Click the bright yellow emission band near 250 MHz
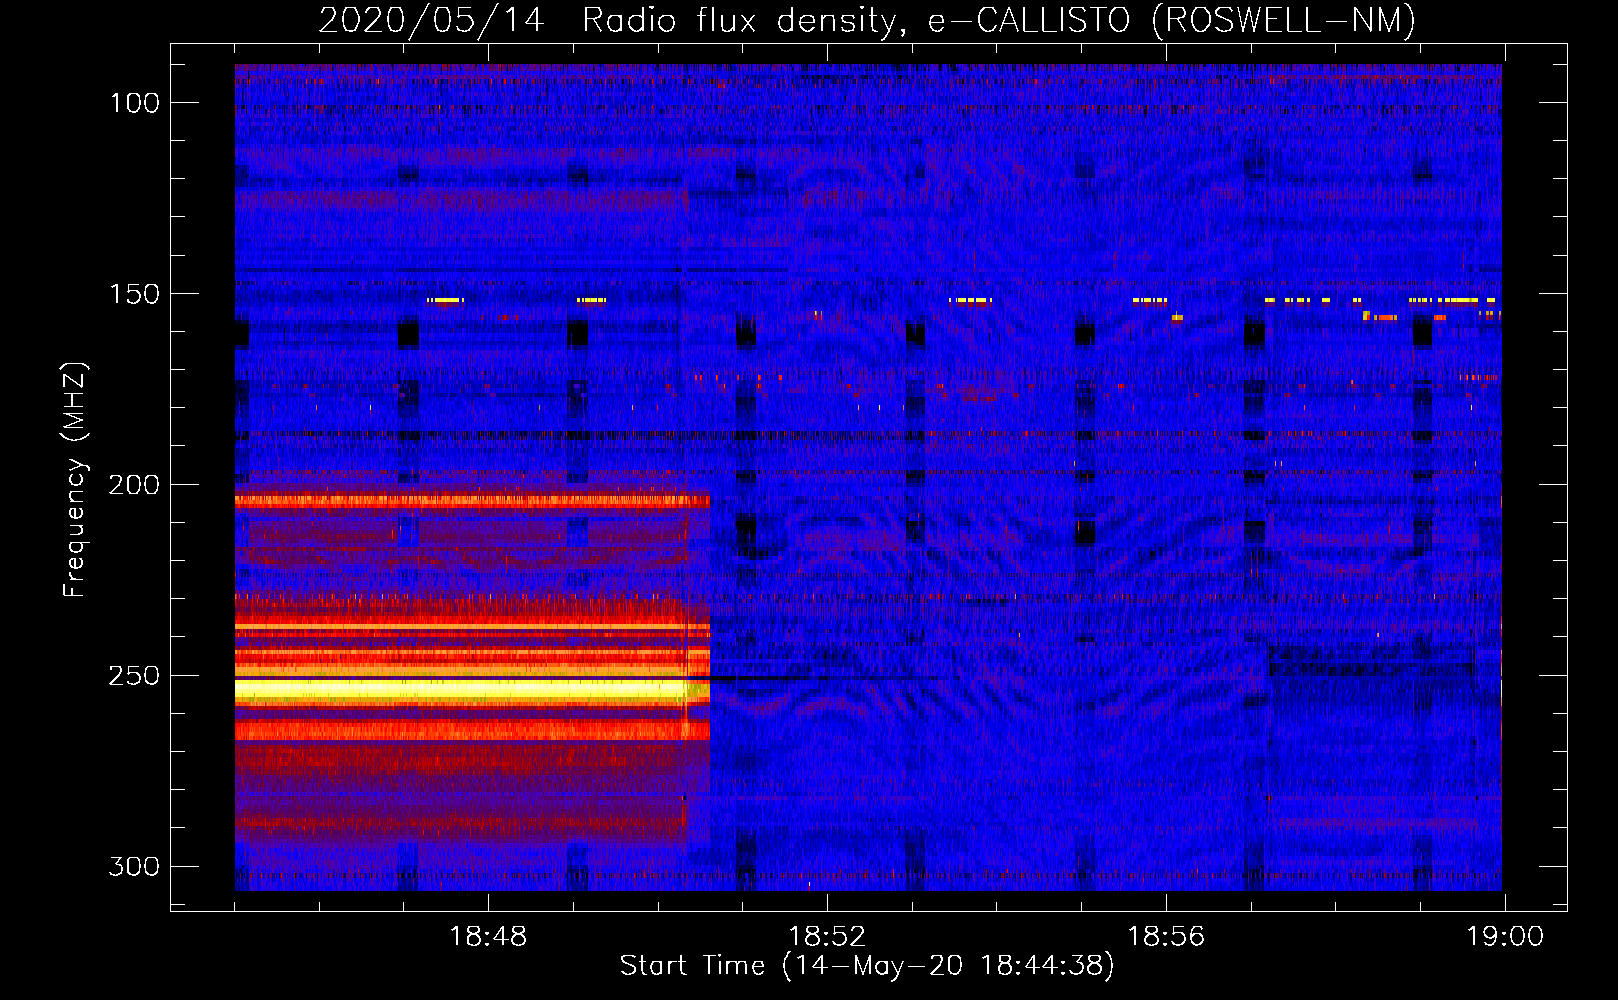The image size is (1618, 1000). pyautogui.click(x=472, y=690)
